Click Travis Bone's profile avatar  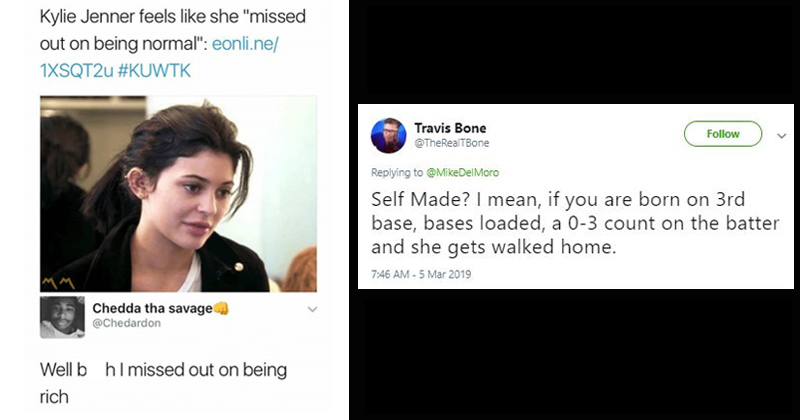pos(388,136)
